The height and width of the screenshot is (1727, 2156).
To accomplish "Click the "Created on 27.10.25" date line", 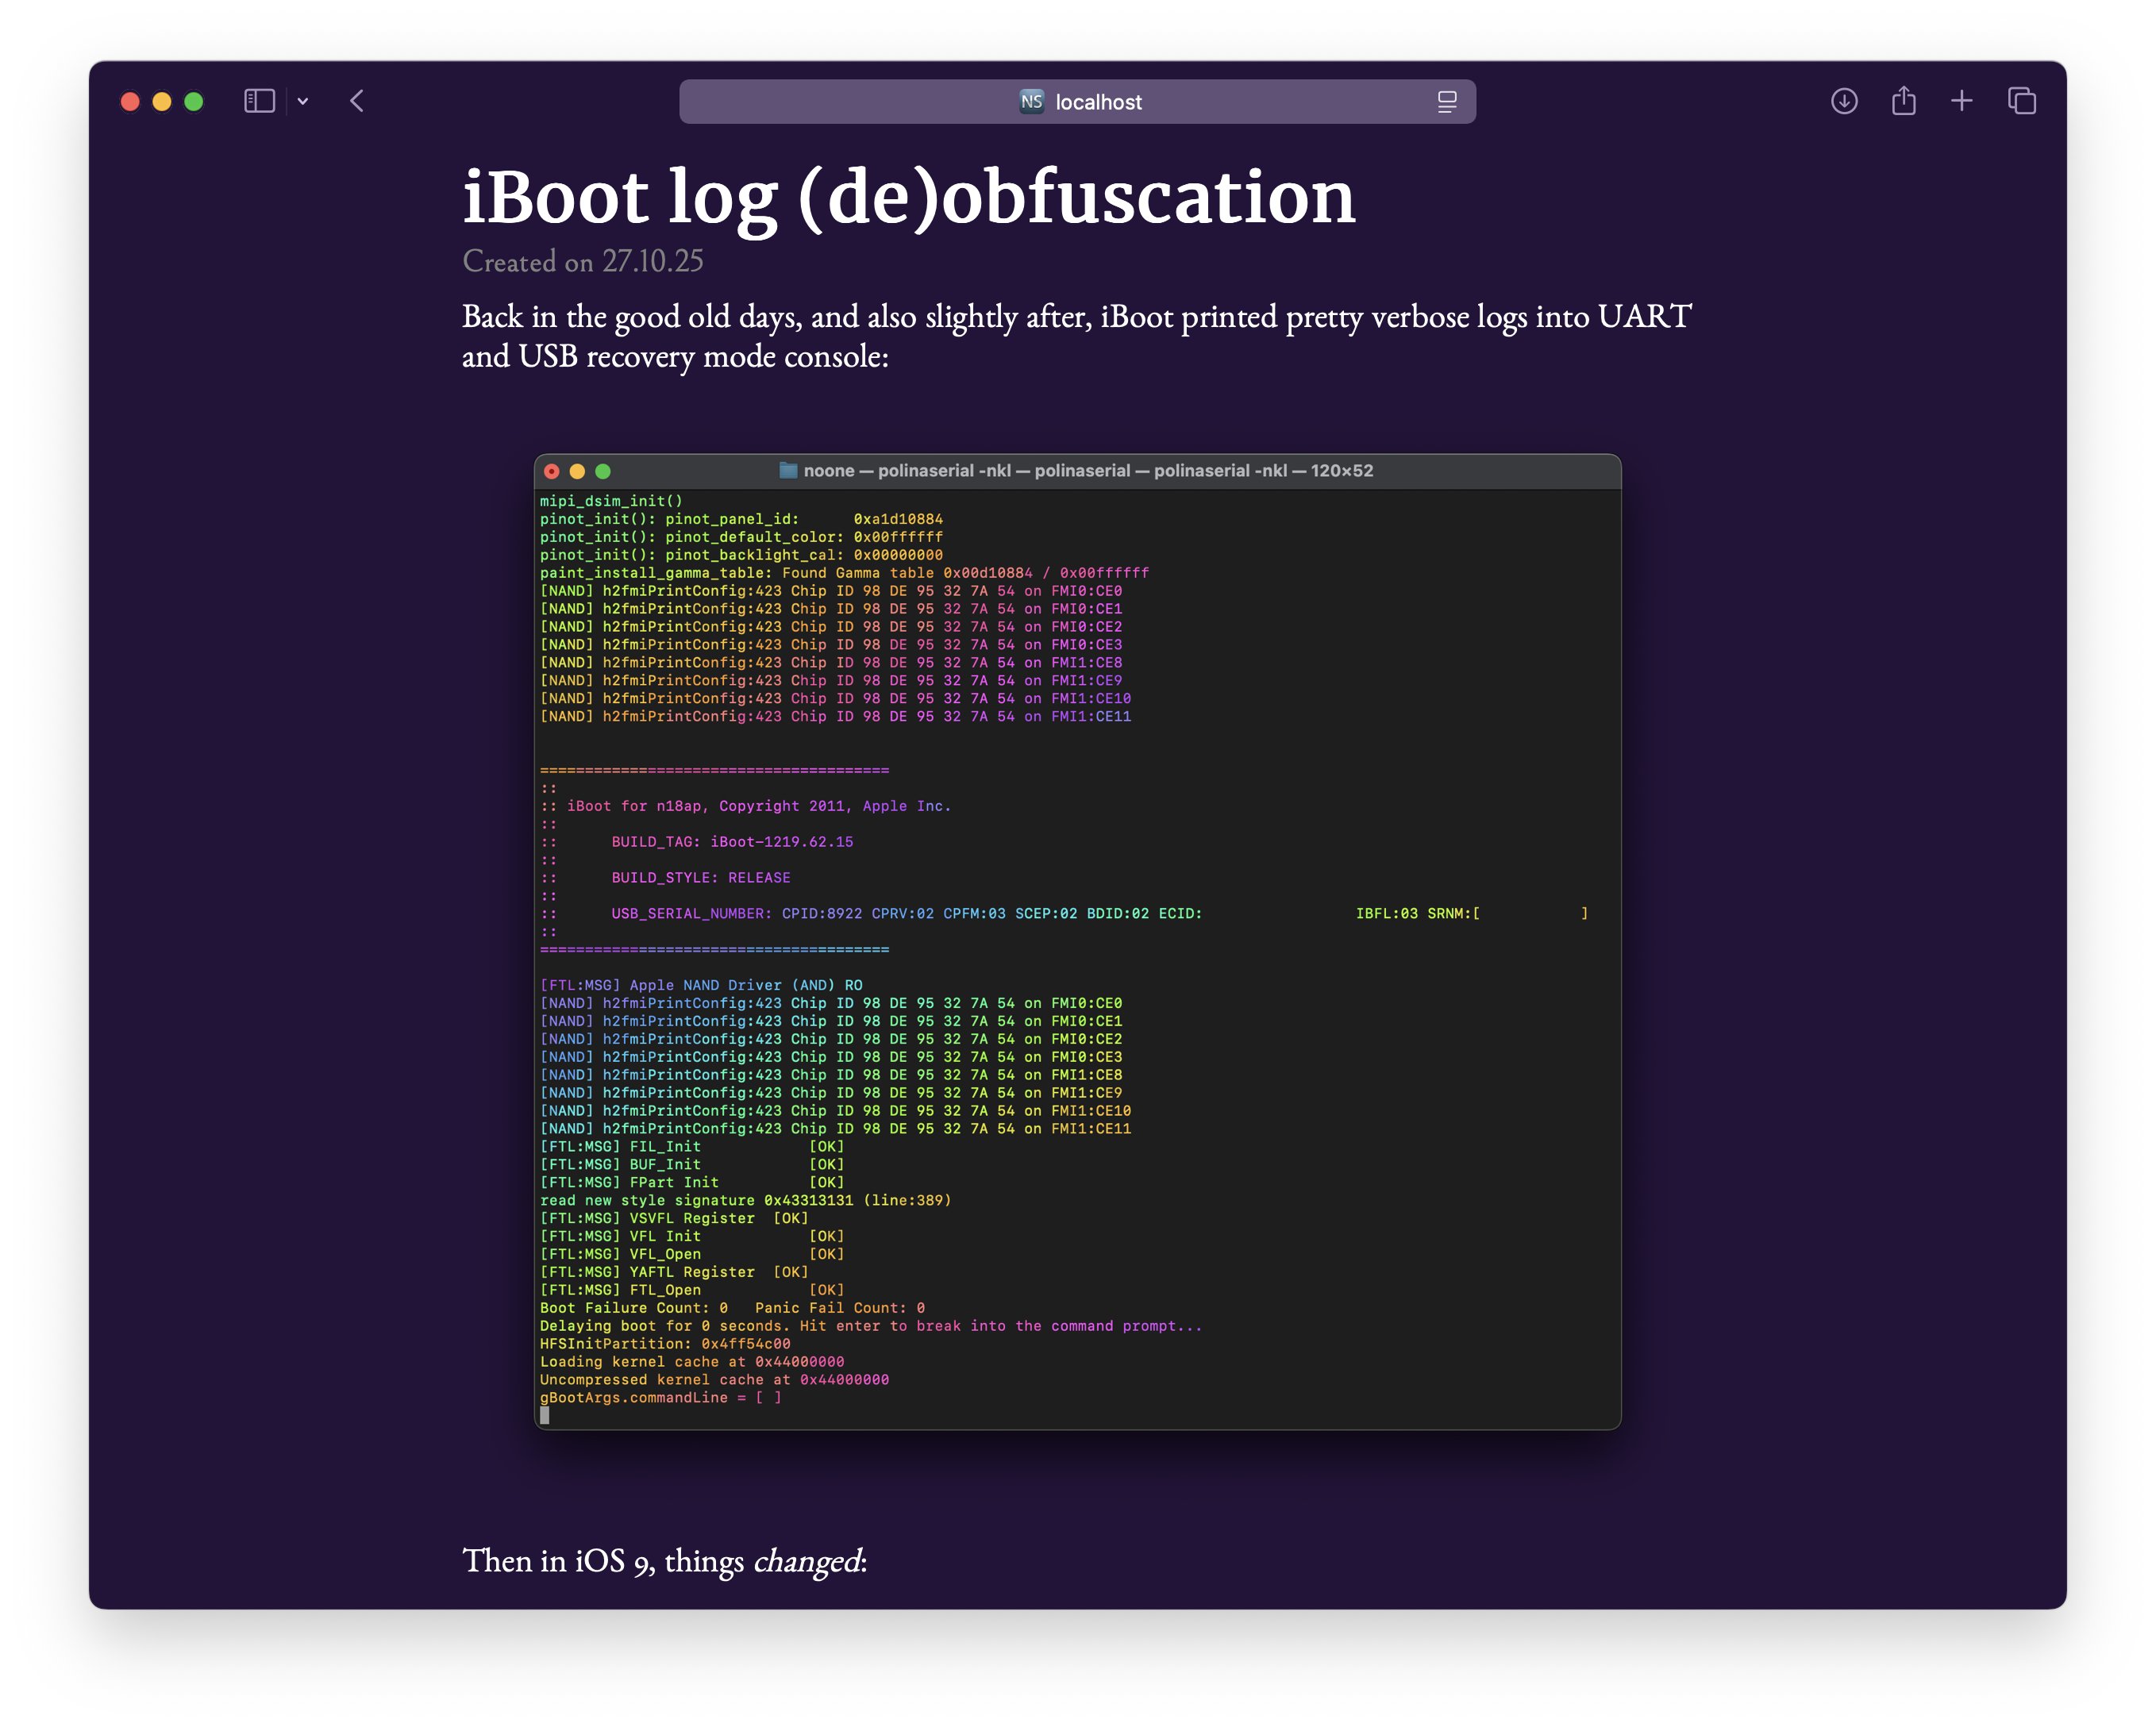I will coord(583,261).
